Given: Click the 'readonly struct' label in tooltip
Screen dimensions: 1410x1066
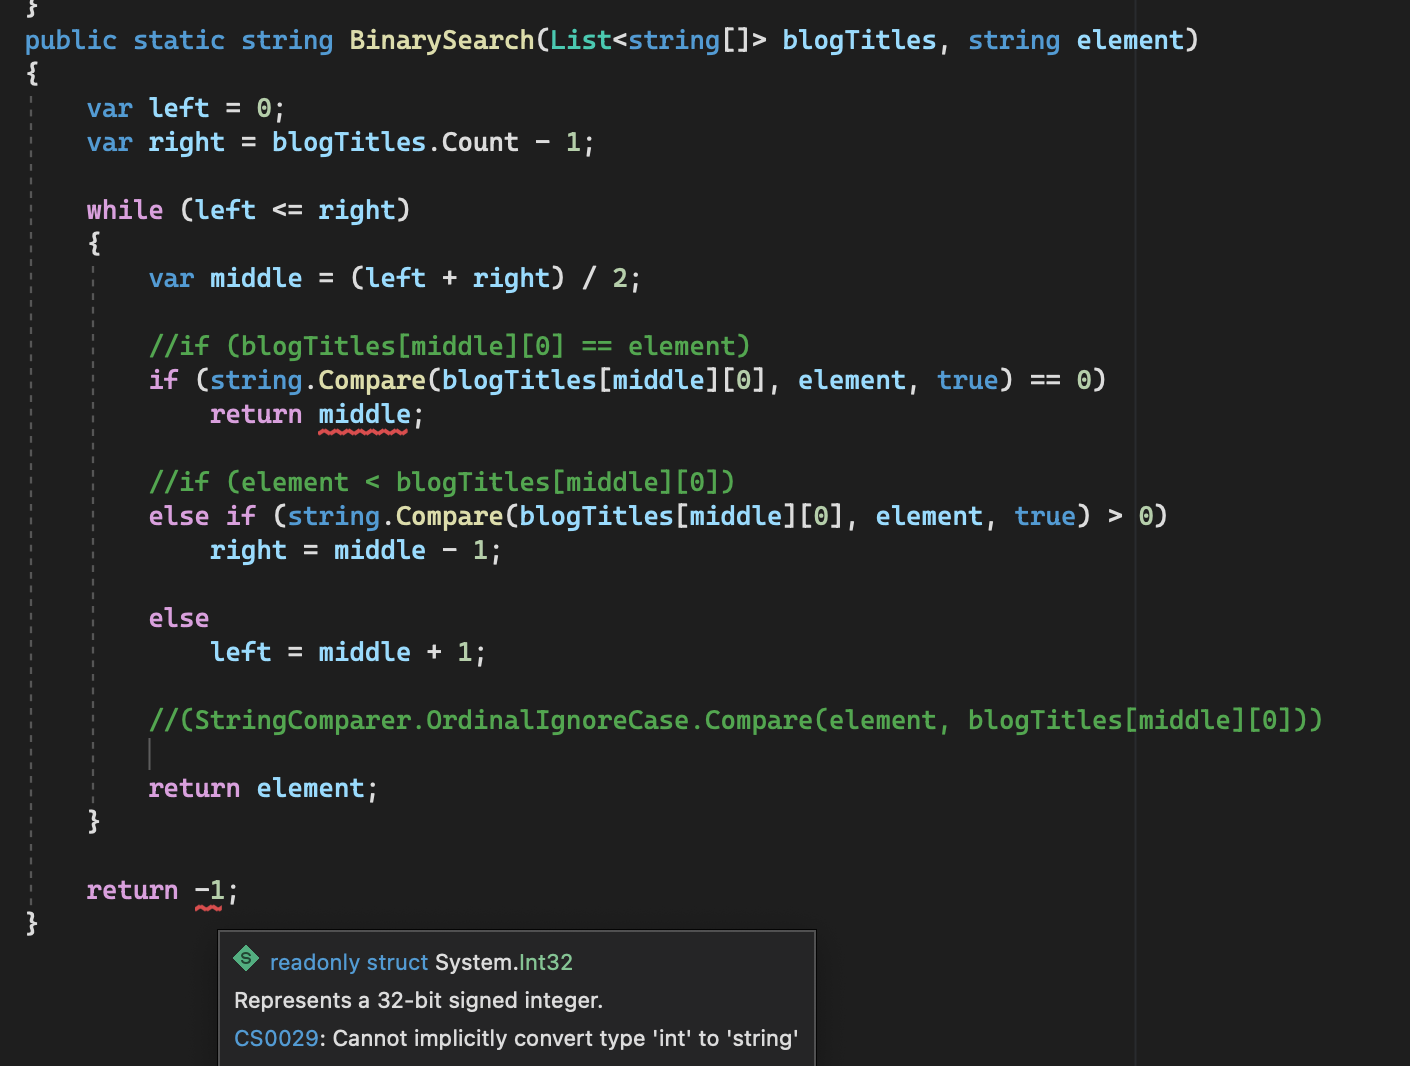Looking at the screenshot, I should point(347,962).
